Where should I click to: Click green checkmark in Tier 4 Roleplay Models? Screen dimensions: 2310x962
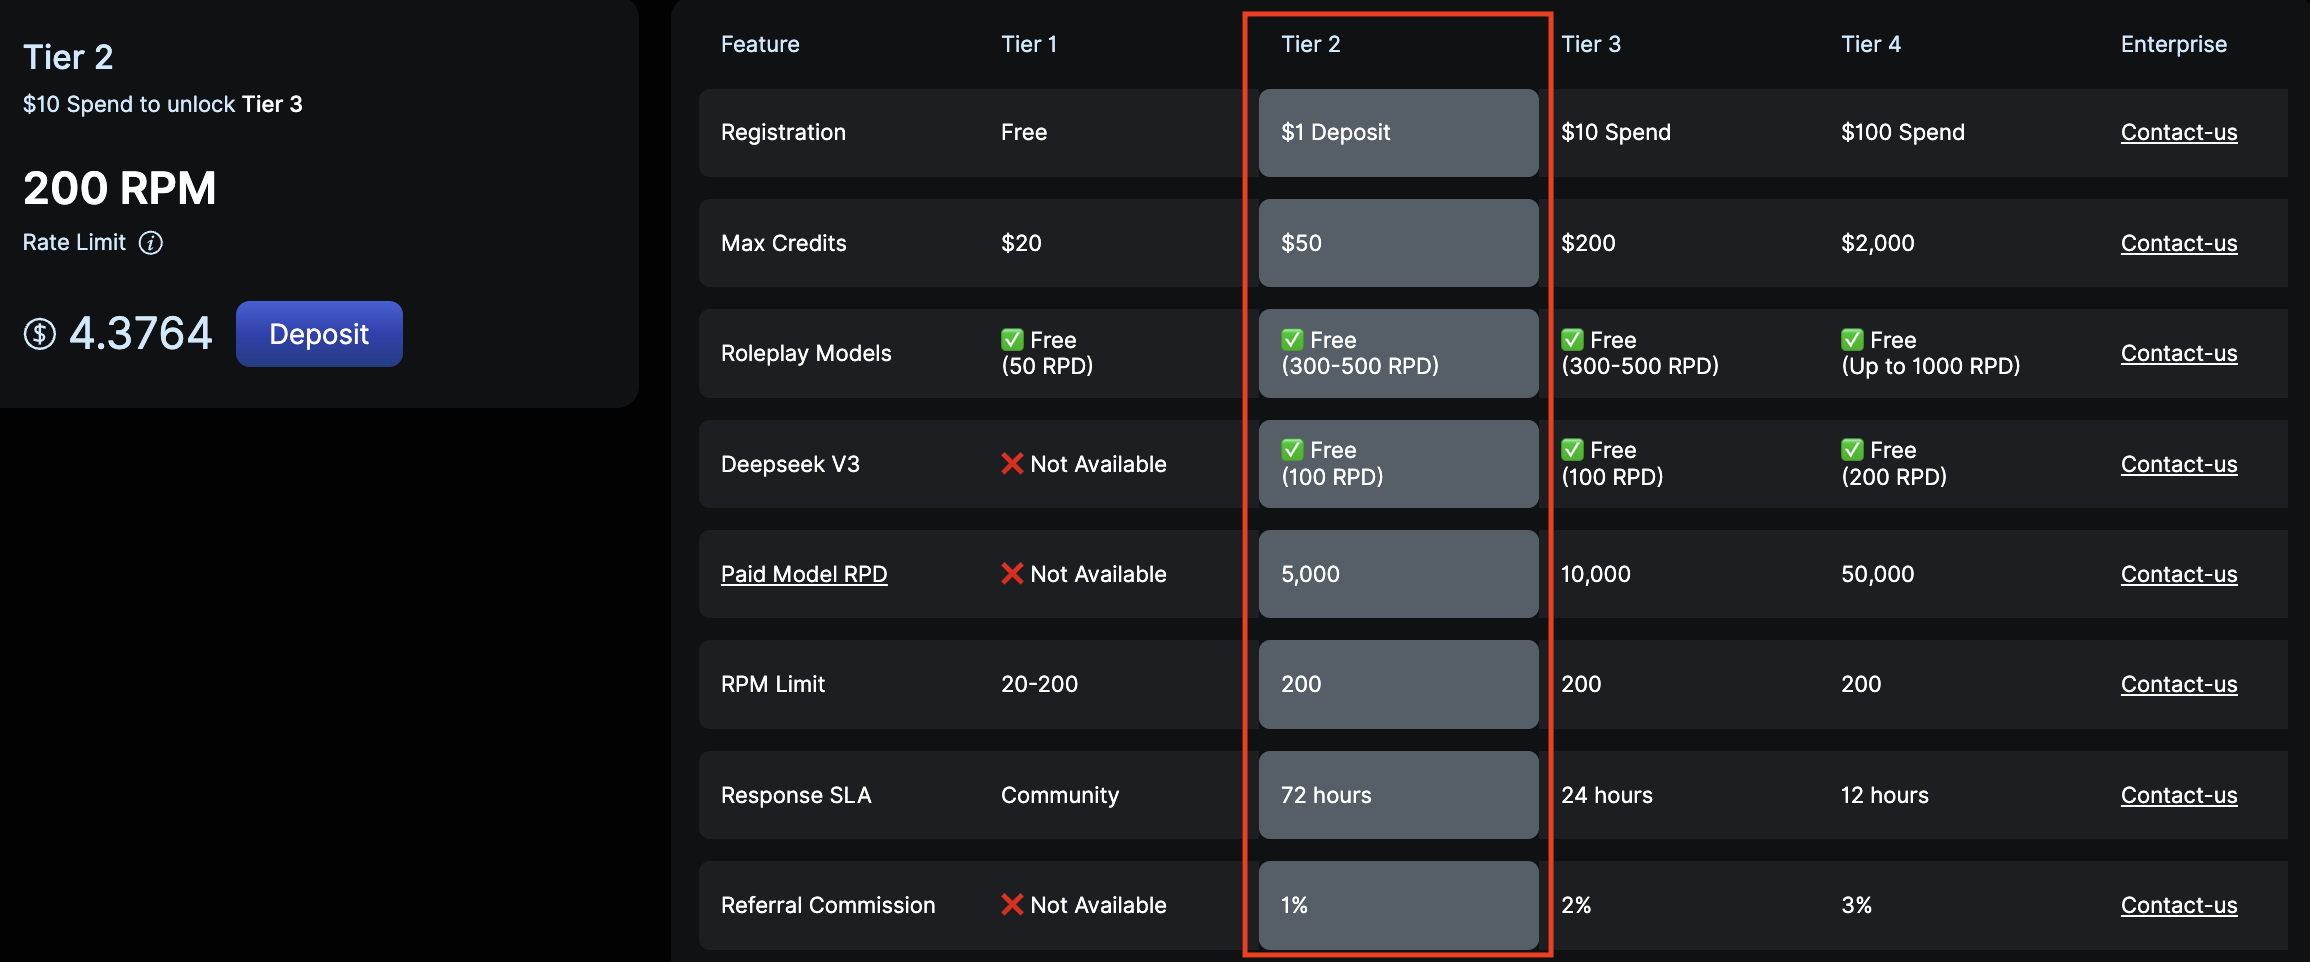[1852, 340]
